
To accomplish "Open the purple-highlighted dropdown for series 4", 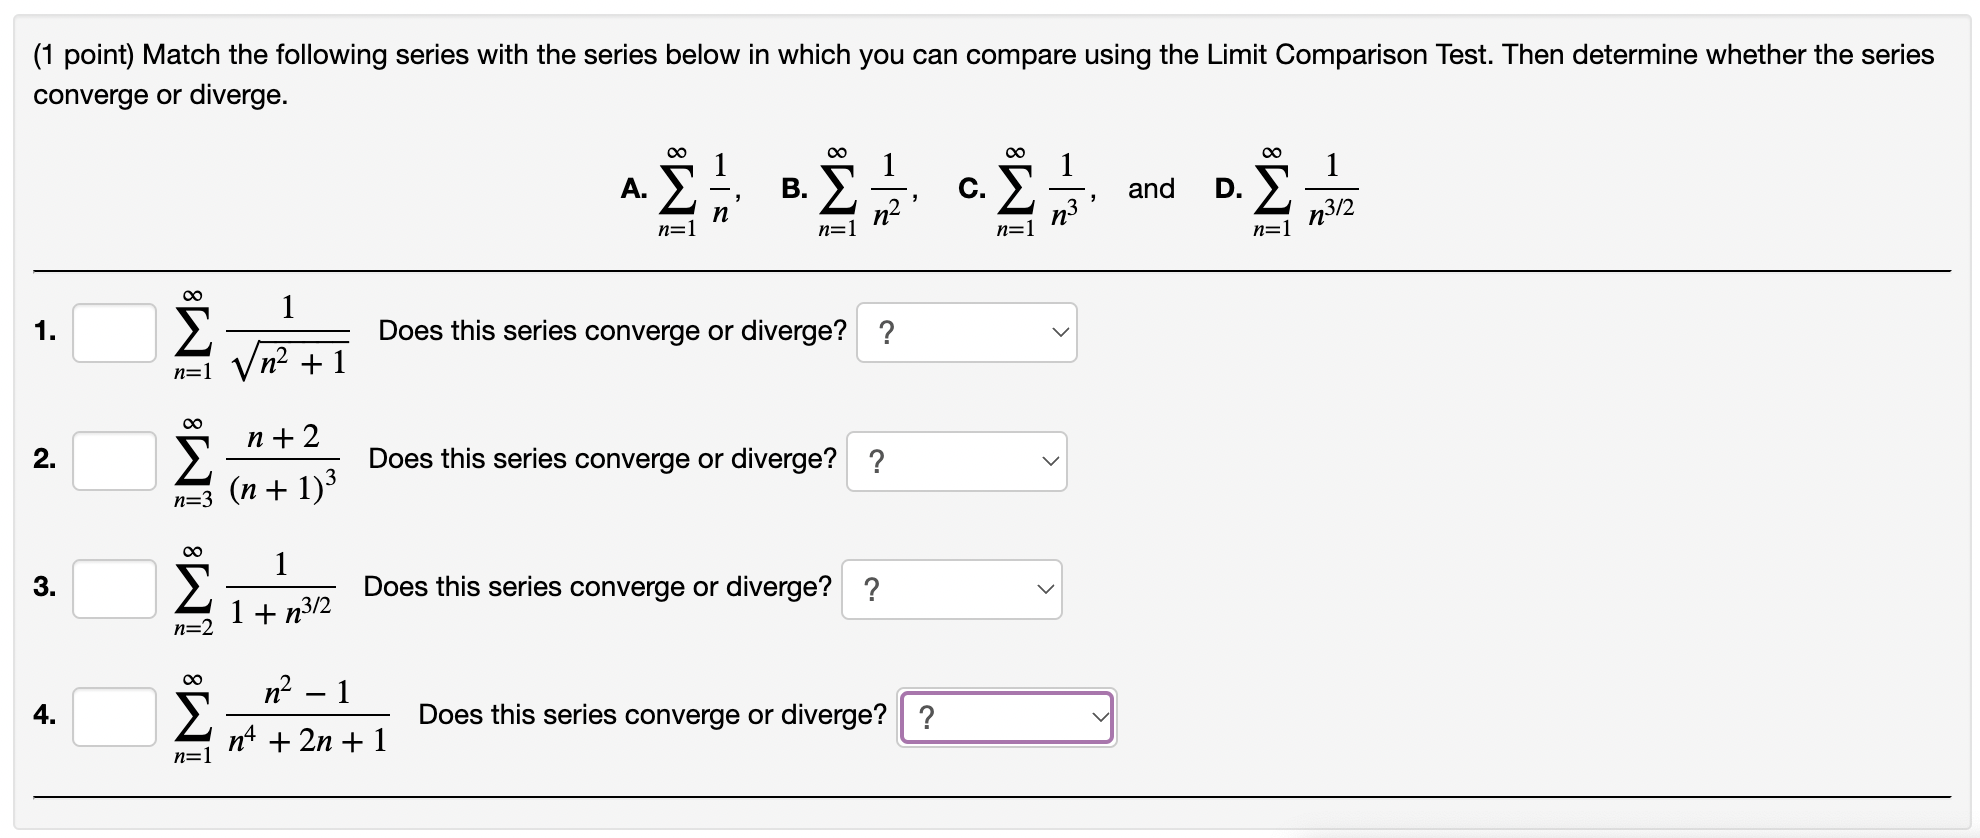I will 1005,716.
